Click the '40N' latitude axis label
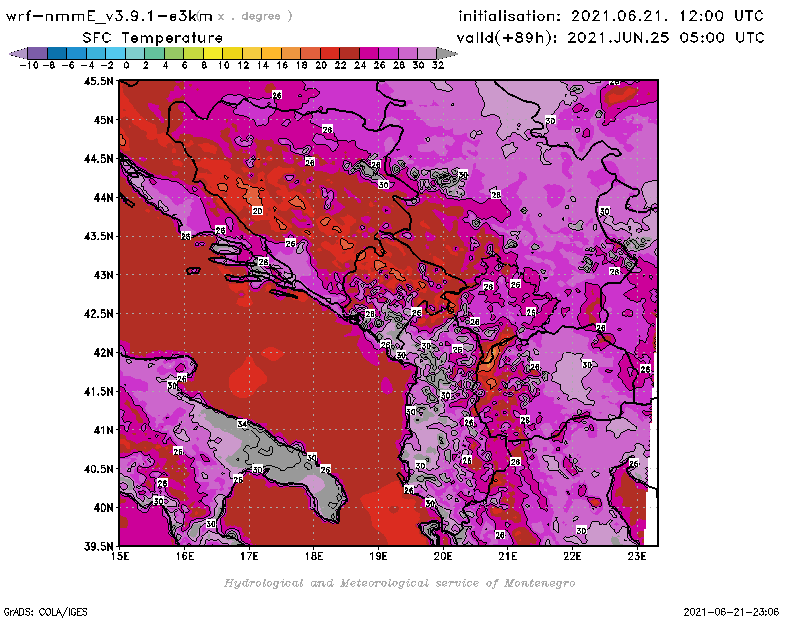Viewport: 800px width, 618px height. click(x=103, y=508)
